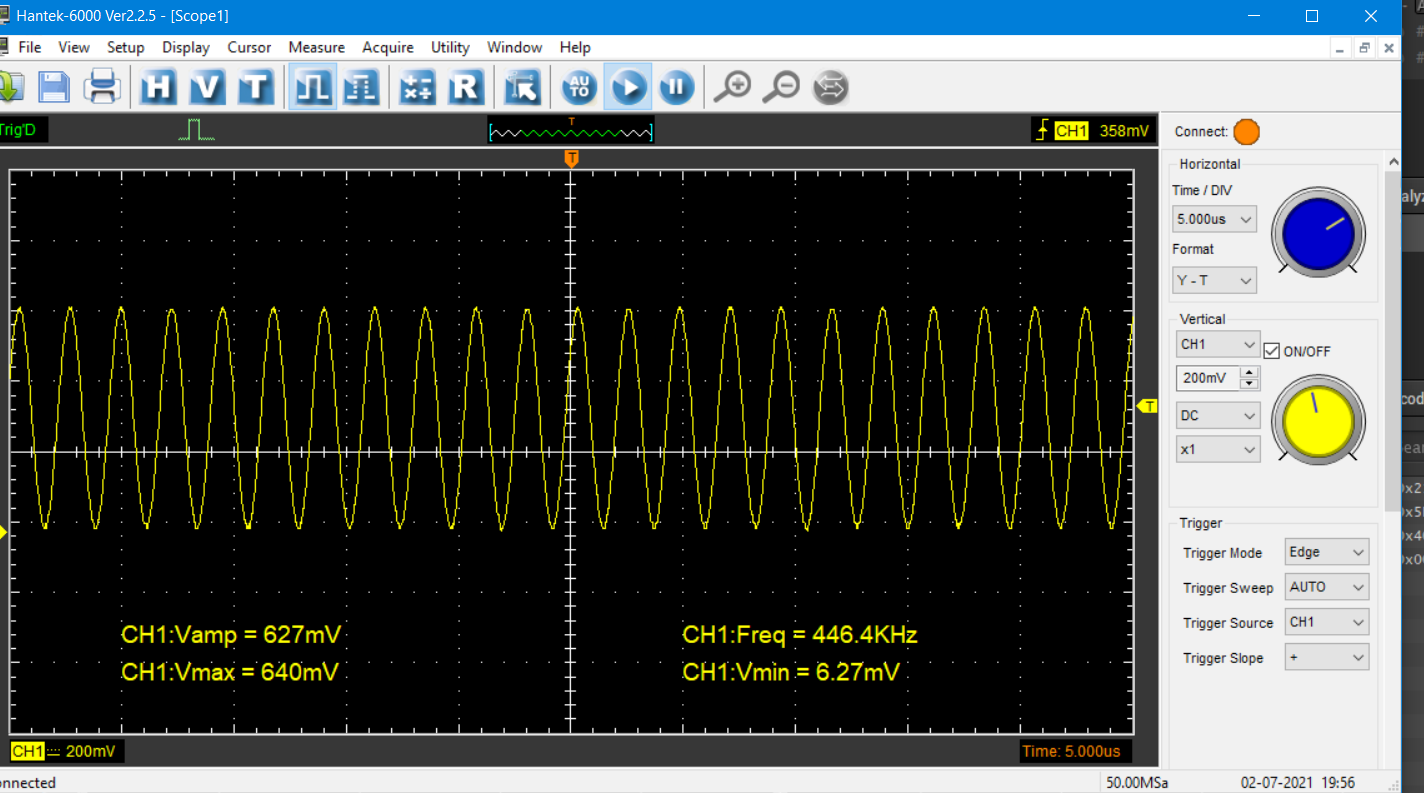Click the Trig'D status label
The width and height of the screenshot is (1424, 793).
(20, 130)
